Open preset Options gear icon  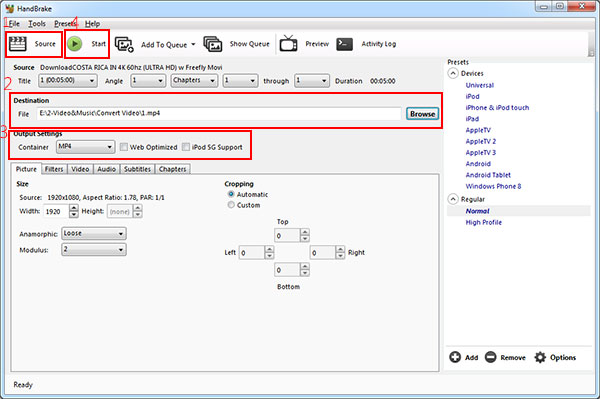(540, 357)
